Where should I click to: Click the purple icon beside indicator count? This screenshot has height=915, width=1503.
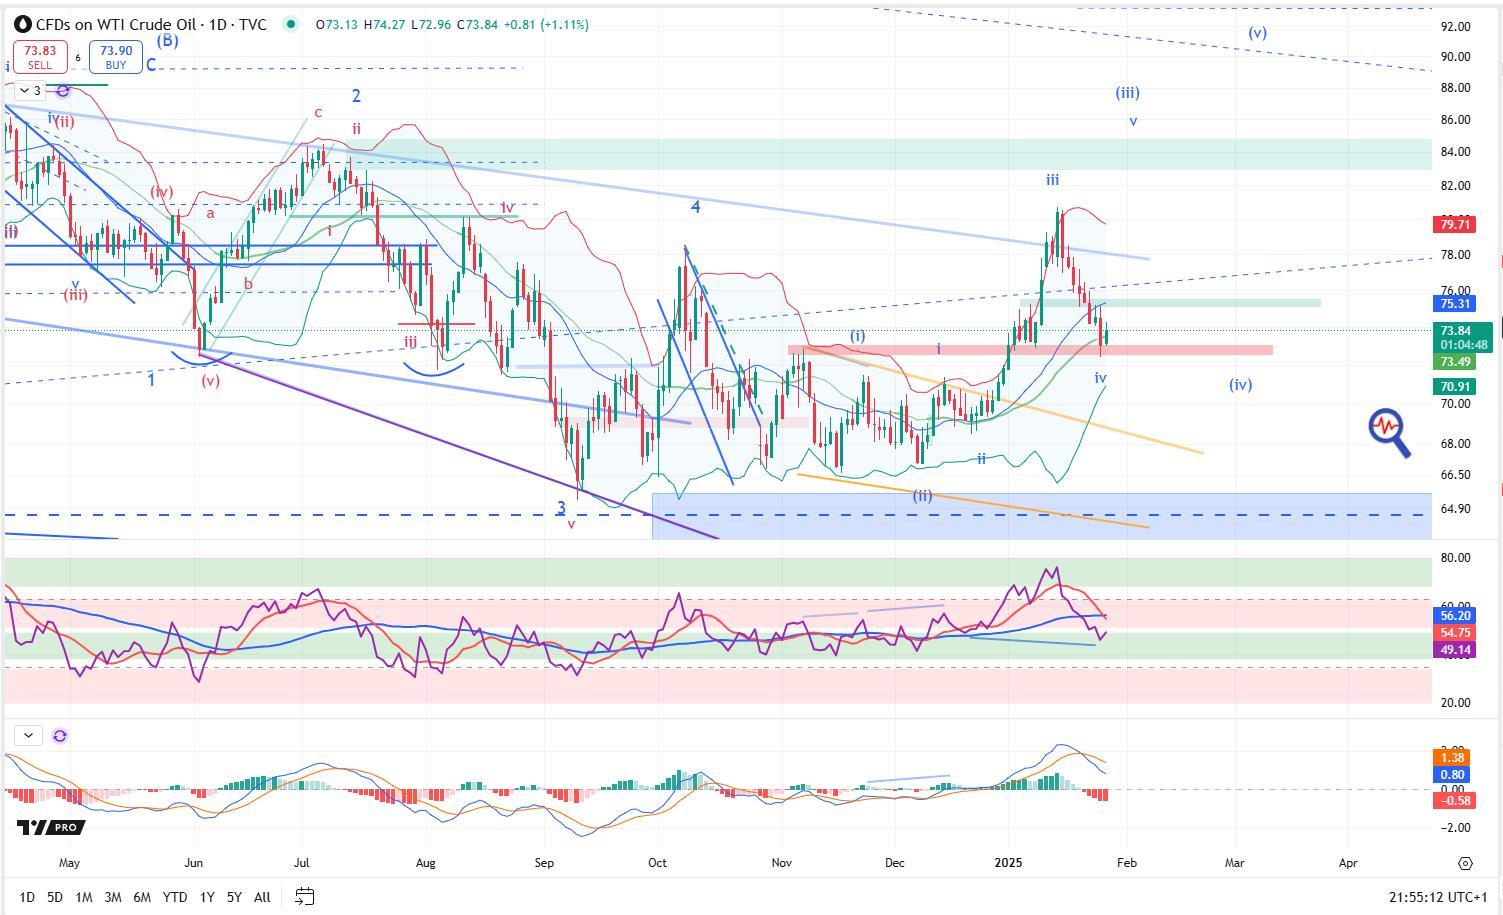(63, 91)
